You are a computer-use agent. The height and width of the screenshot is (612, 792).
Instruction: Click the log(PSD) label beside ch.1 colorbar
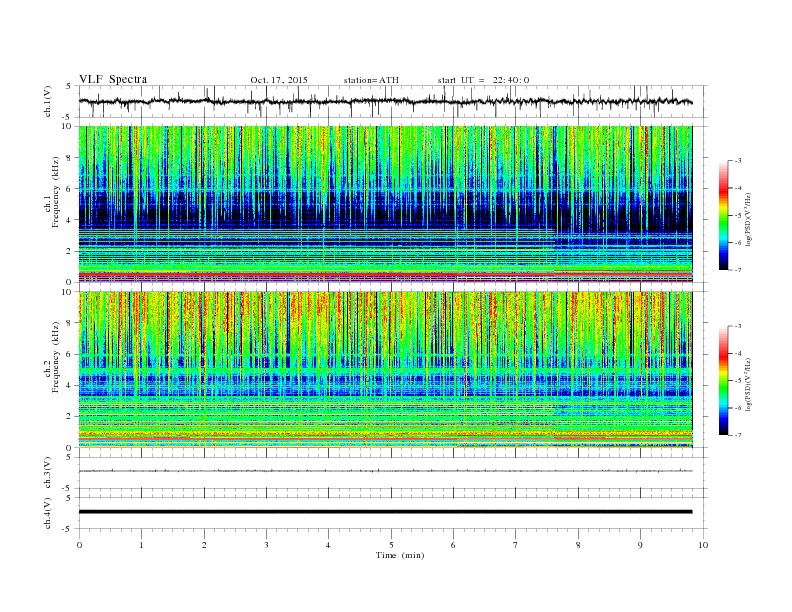[x=750, y=220]
